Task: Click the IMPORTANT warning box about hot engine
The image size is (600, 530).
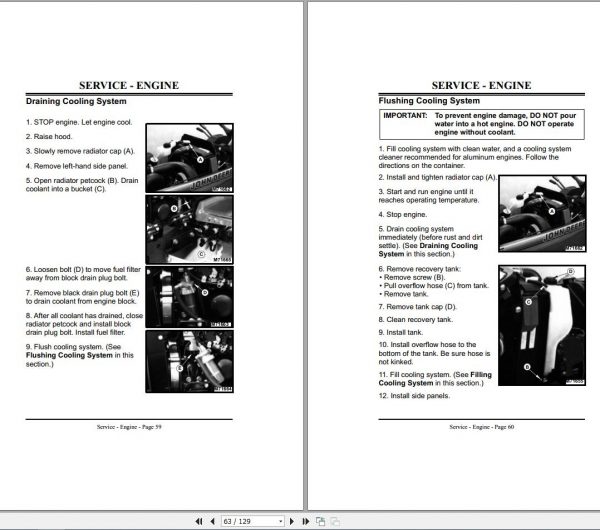Action: 482,124
